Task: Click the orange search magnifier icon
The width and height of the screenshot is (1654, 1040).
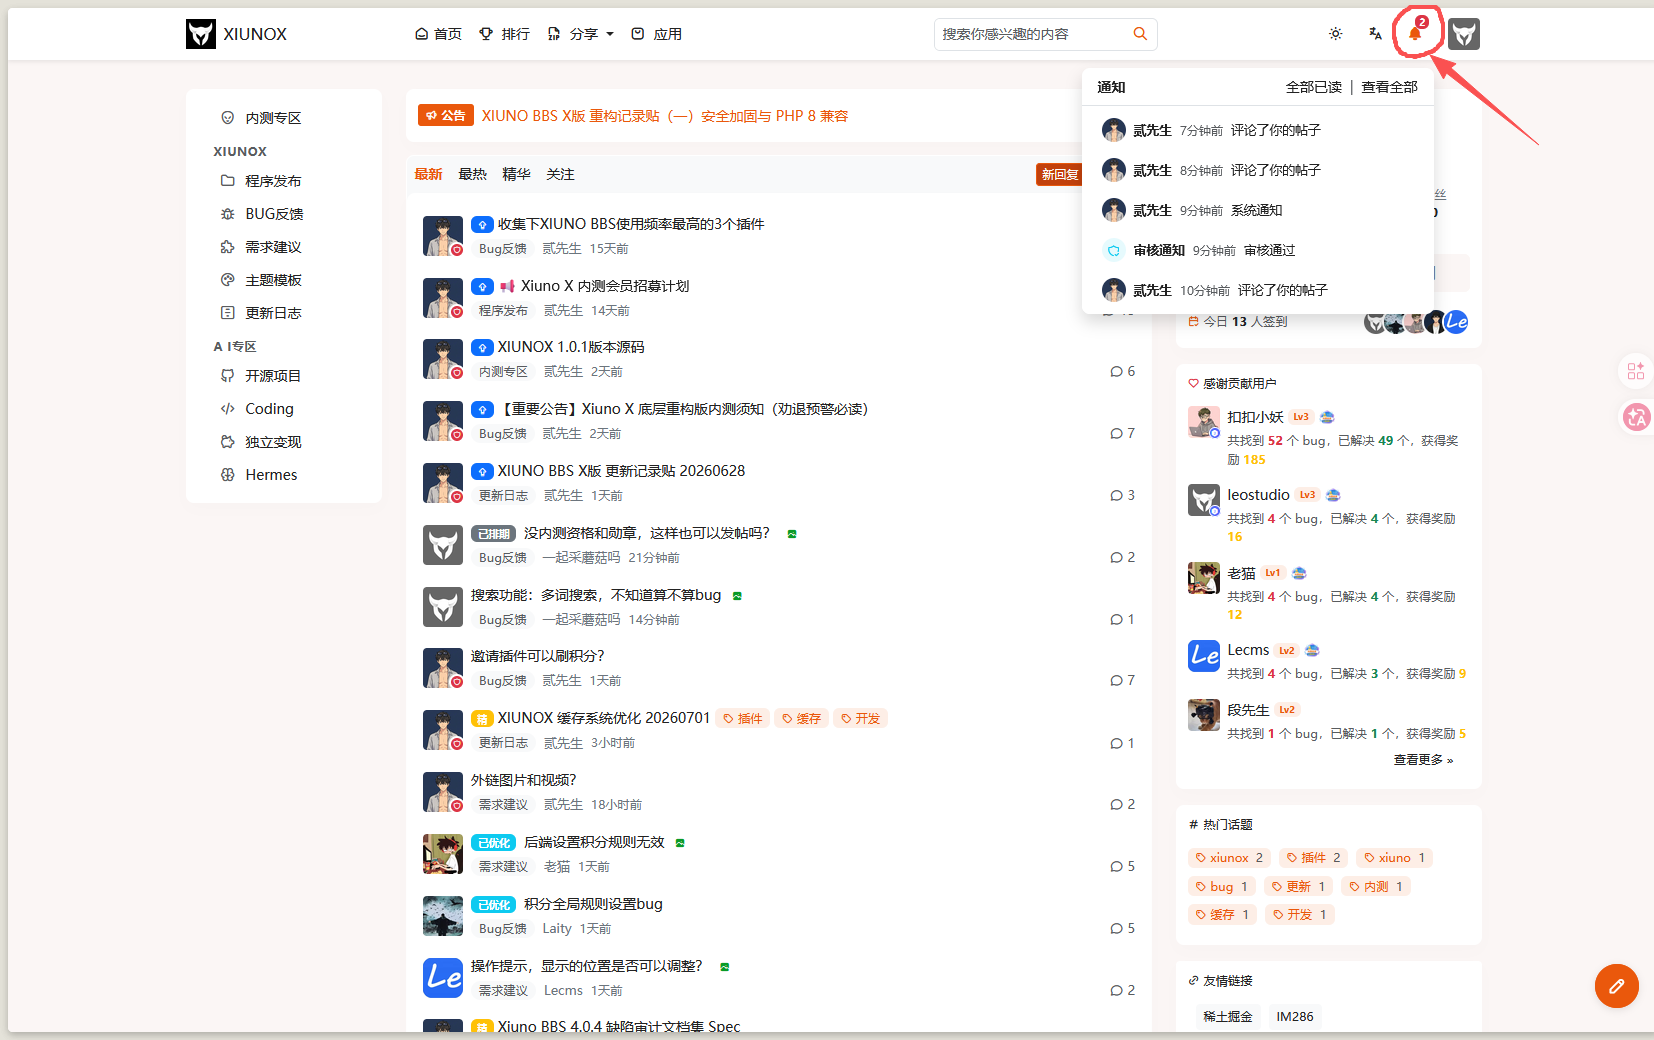Action: [x=1140, y=34]
